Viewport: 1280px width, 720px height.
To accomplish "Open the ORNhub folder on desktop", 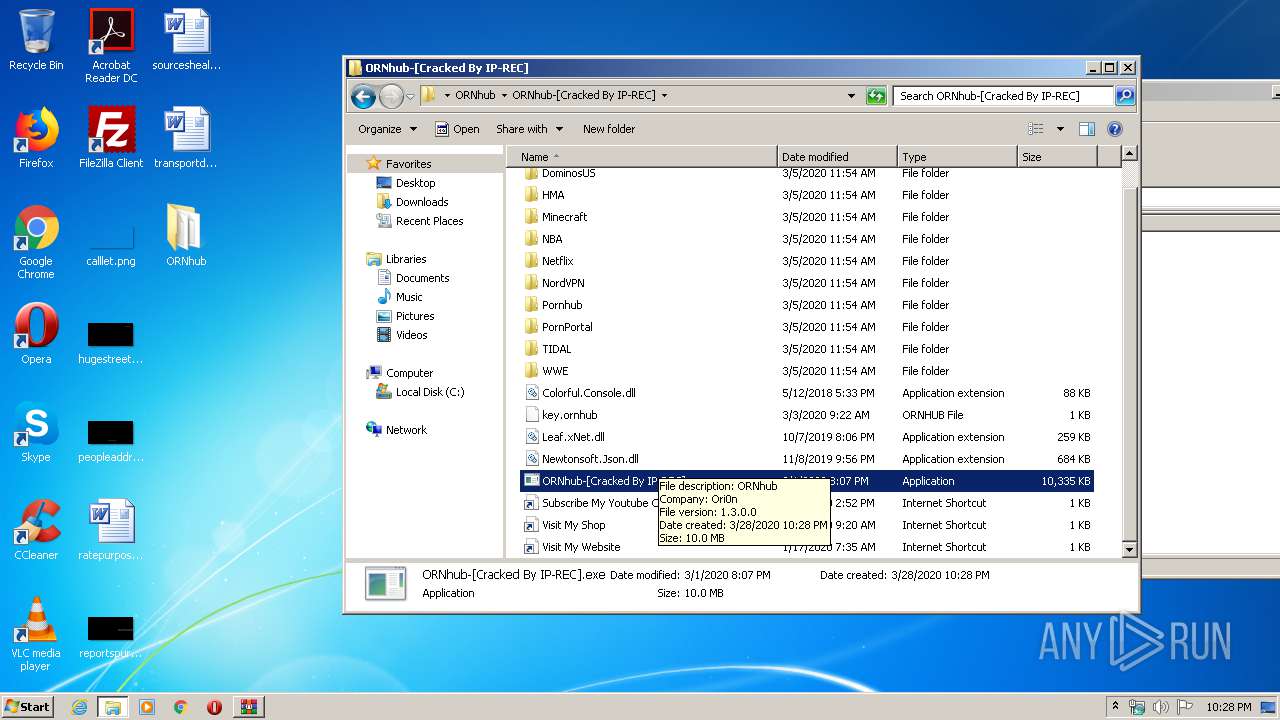I will click(186, 236).
